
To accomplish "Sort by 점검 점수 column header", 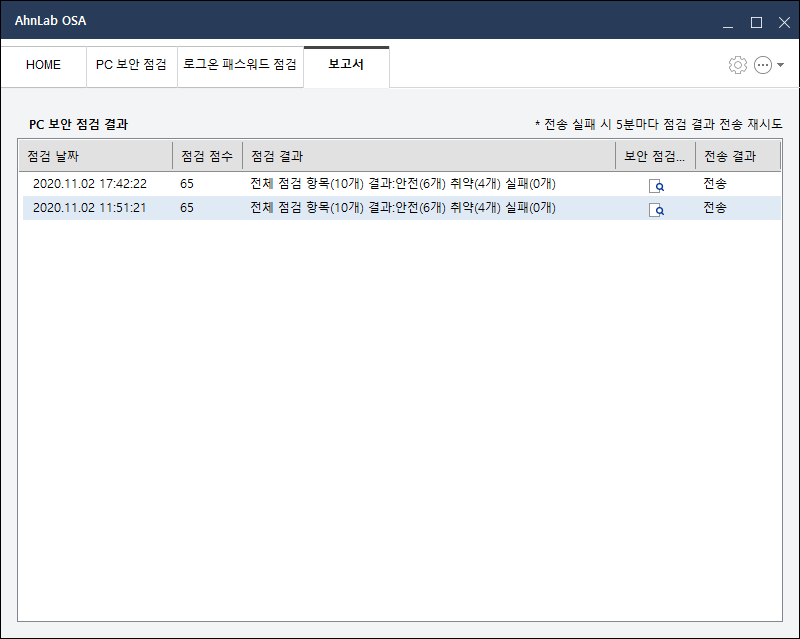I will click(208, 156).
